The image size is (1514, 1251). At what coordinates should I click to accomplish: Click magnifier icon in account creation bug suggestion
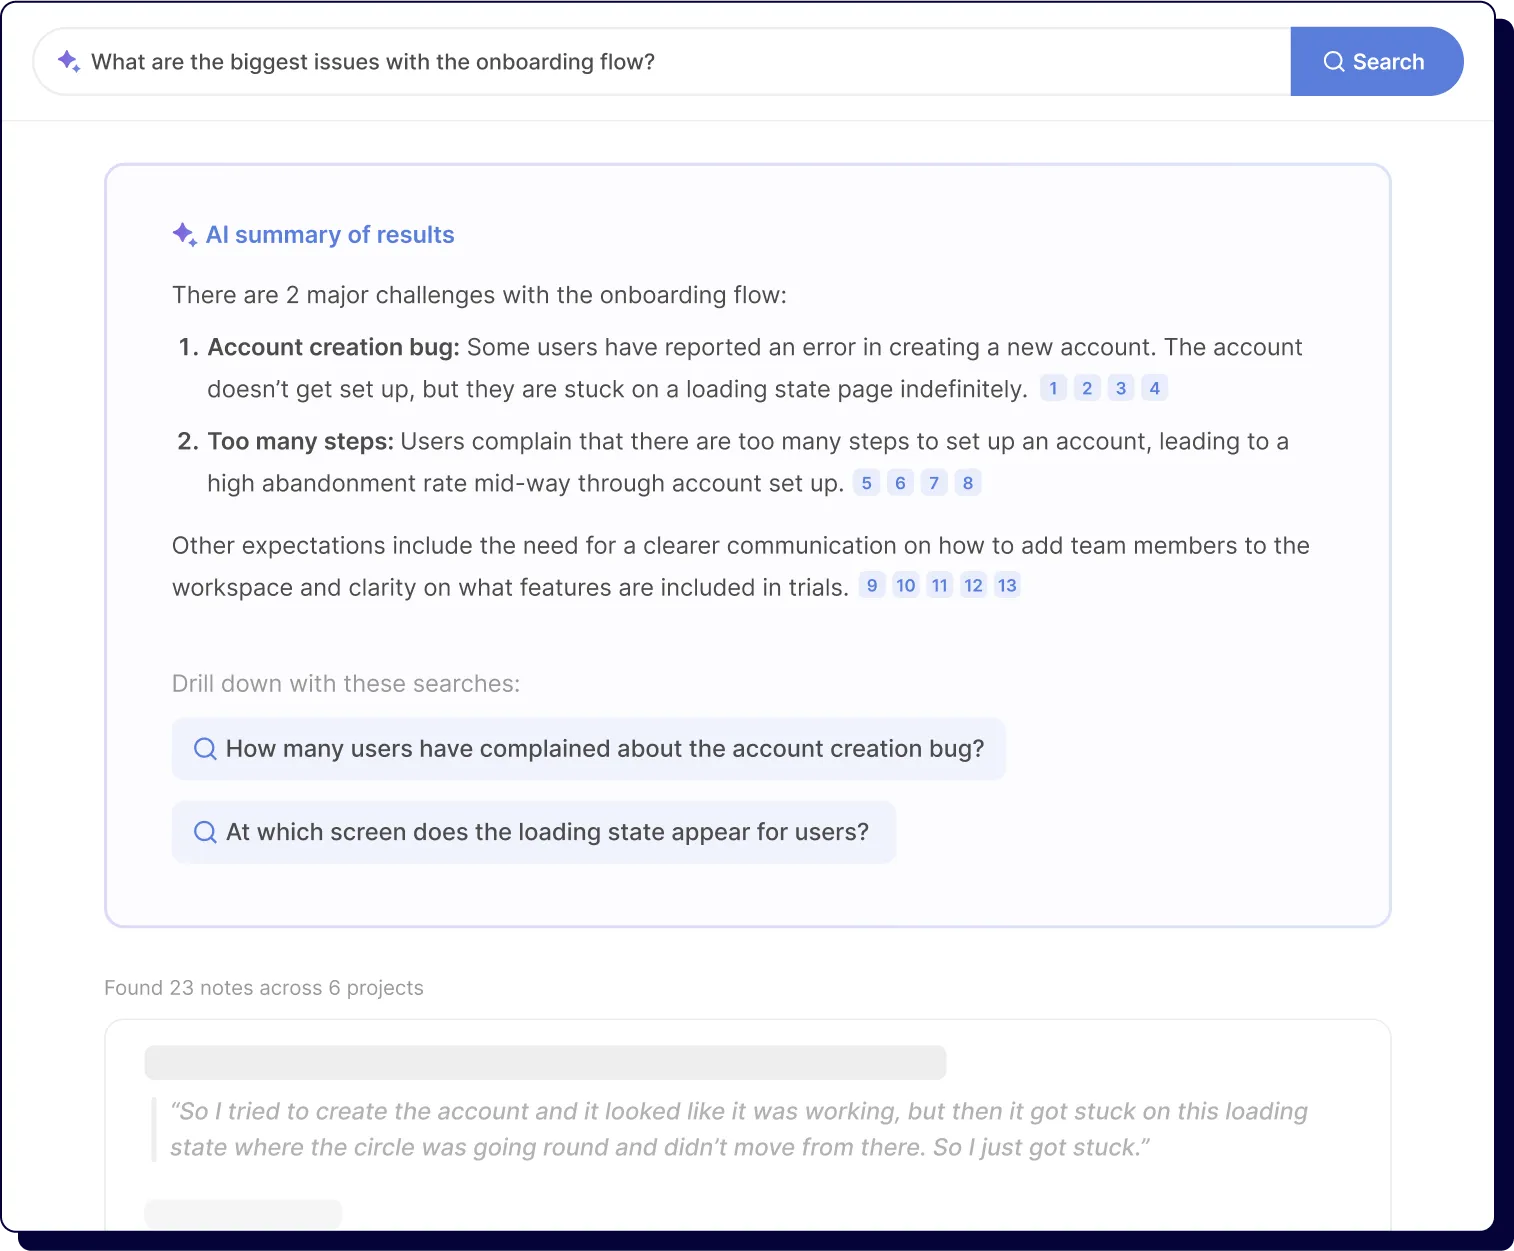(205, 749)
